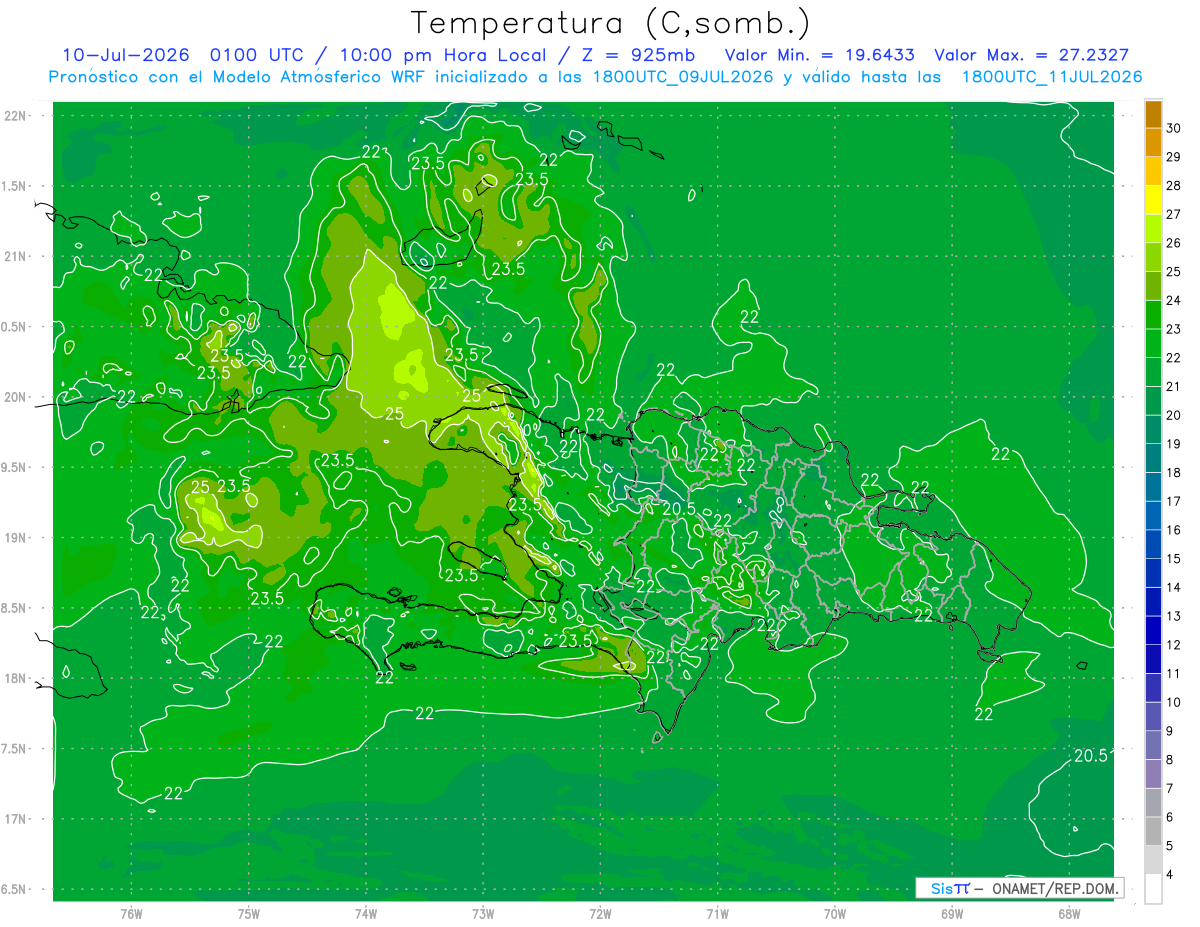Click the orange swatch between legend labels 29 and 30

click(x=1153, y=142)
